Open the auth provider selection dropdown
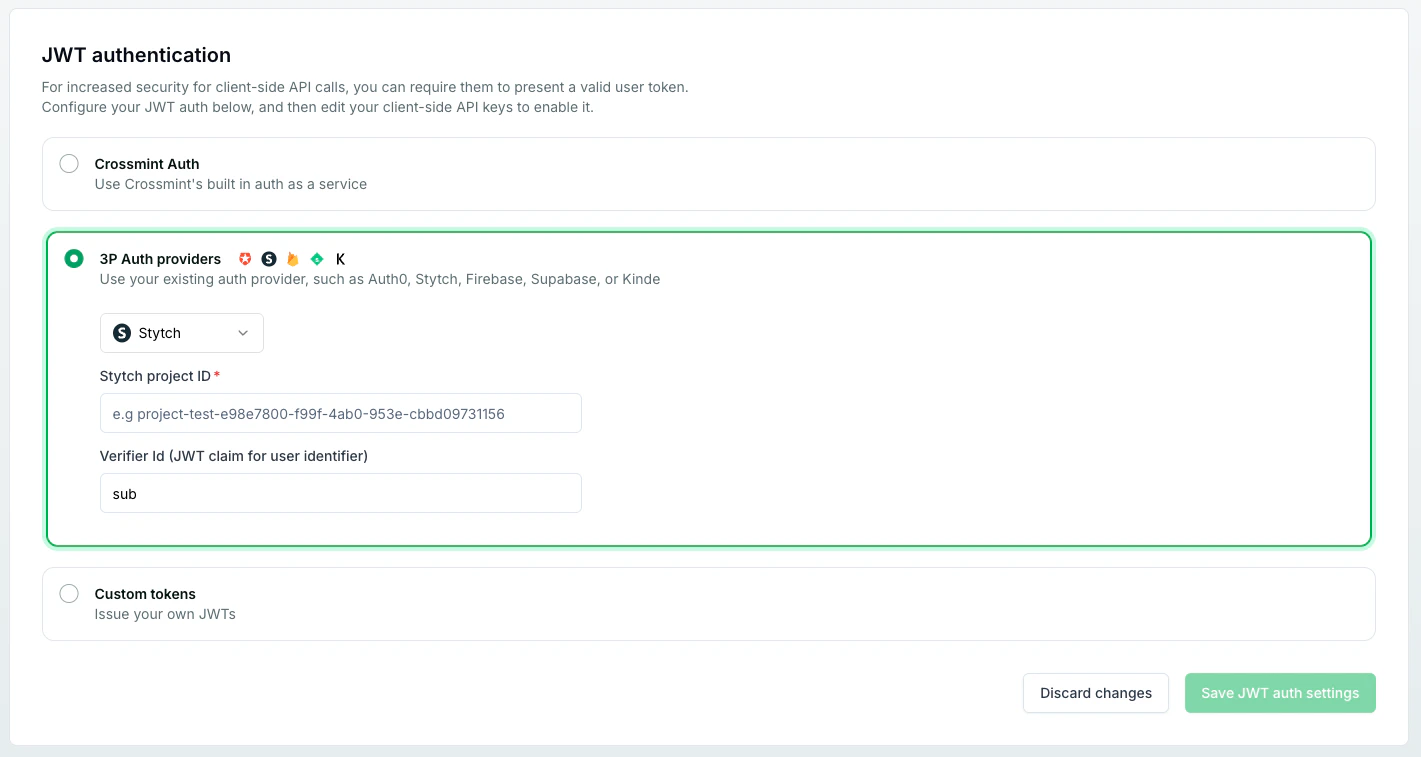1421x757 pixels. (181, 332)
